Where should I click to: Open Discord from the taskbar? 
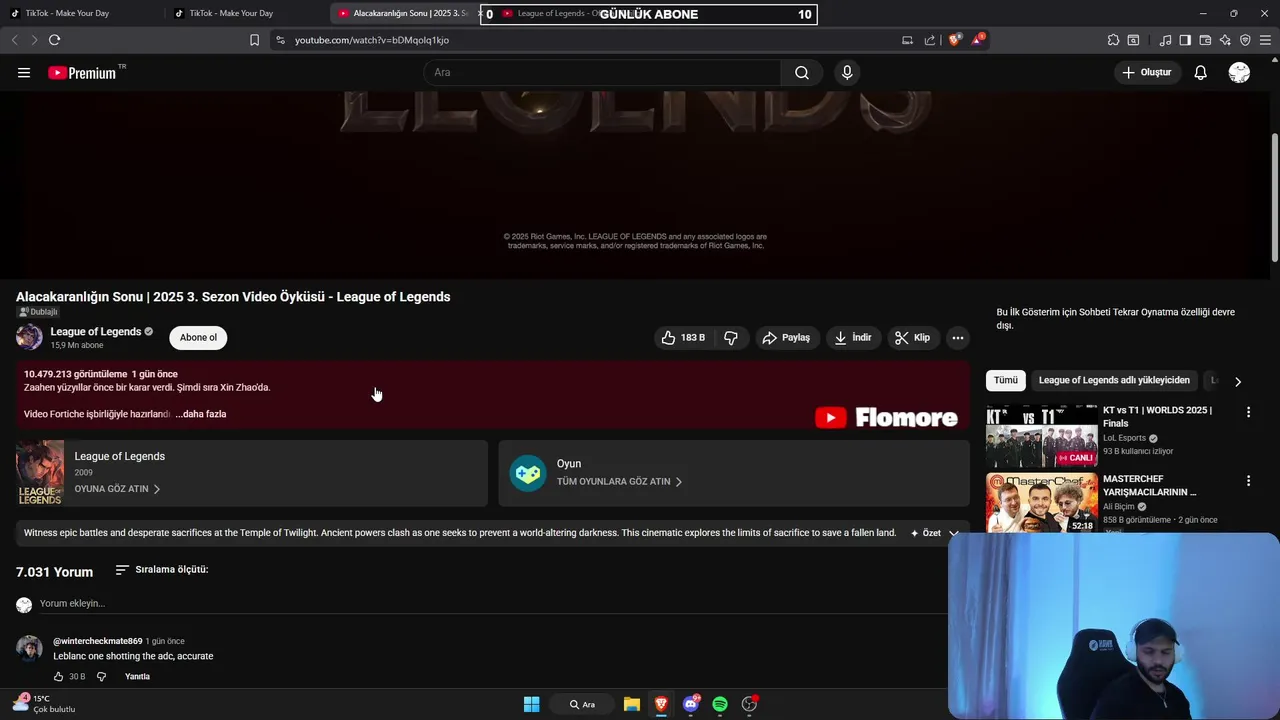click(x=691, y=704)
